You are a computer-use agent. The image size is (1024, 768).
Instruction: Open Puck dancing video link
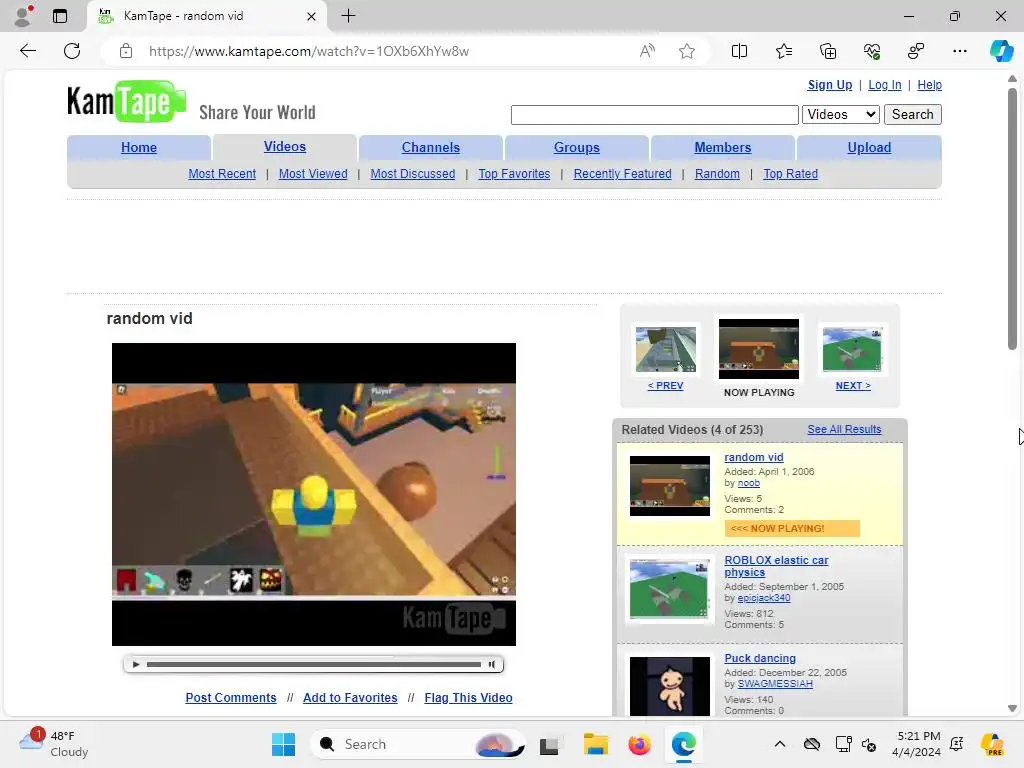[x=760, y=658]
